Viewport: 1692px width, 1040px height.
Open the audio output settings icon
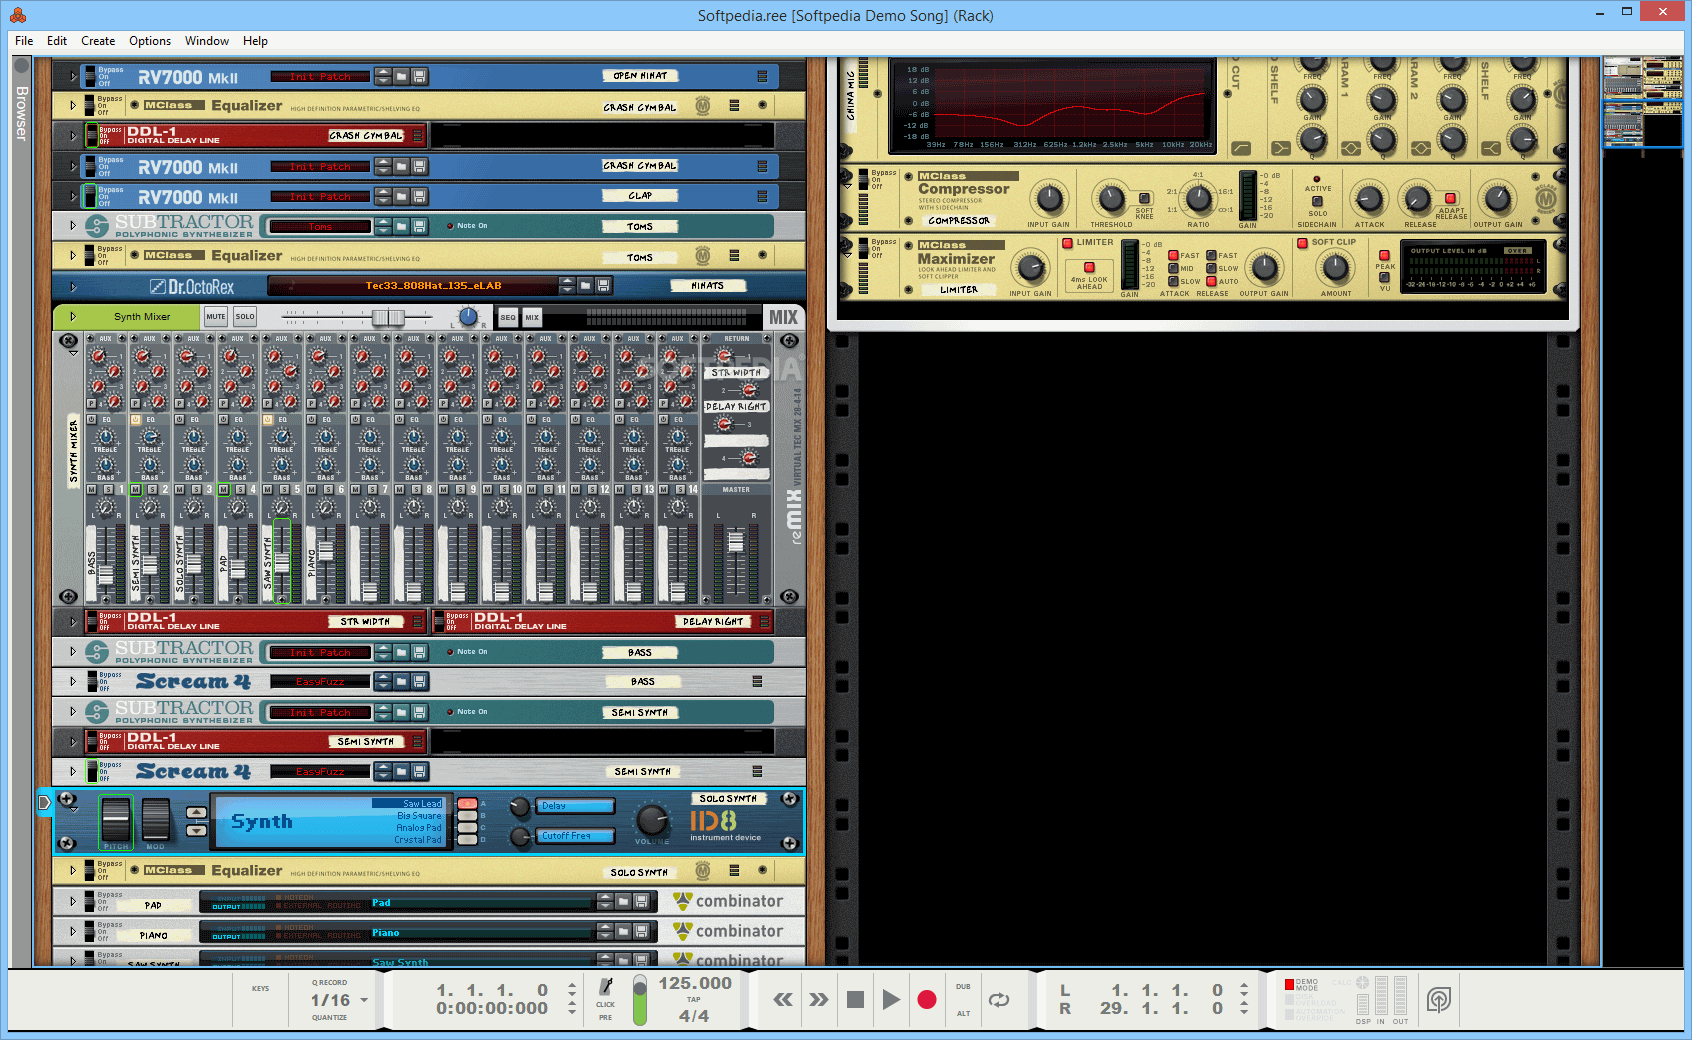coord(1439,999)
